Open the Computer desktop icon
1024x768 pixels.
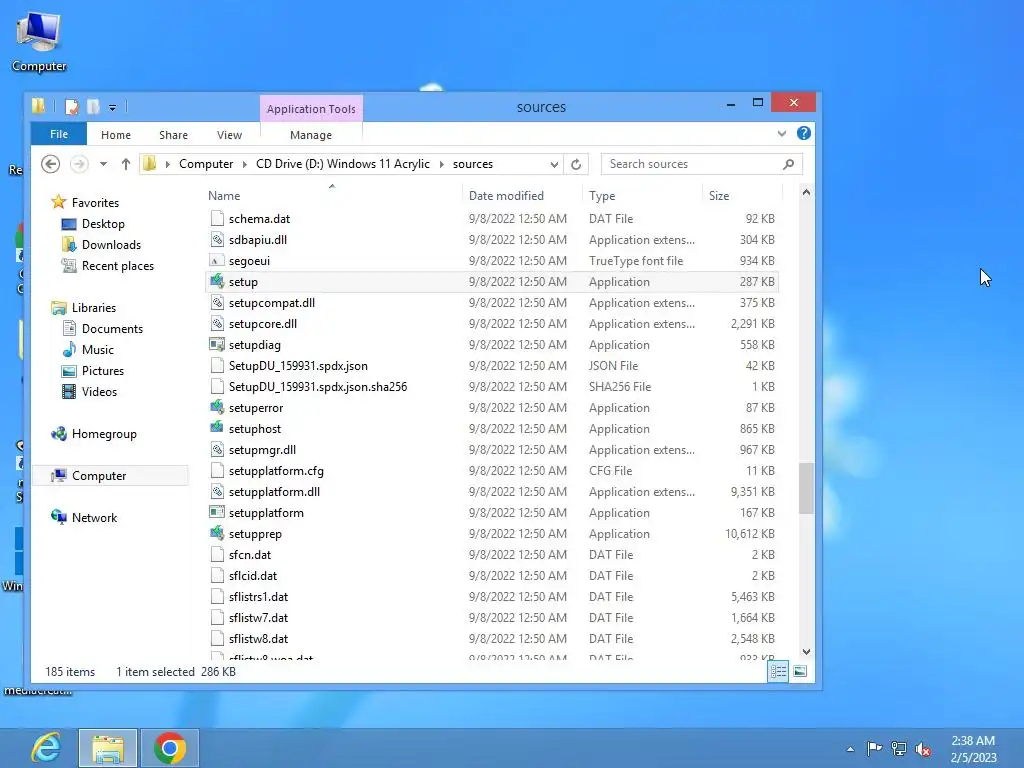(39, 42)
